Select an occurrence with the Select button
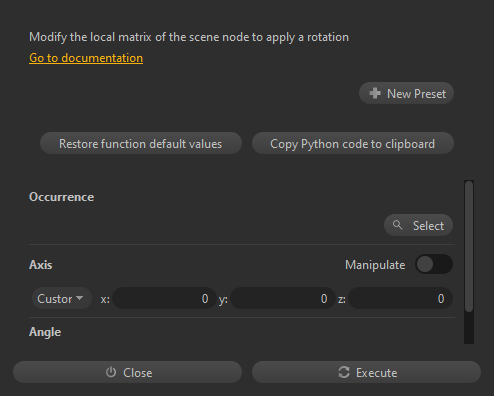This screenshot has height=396, width=494. pos(418,225)
